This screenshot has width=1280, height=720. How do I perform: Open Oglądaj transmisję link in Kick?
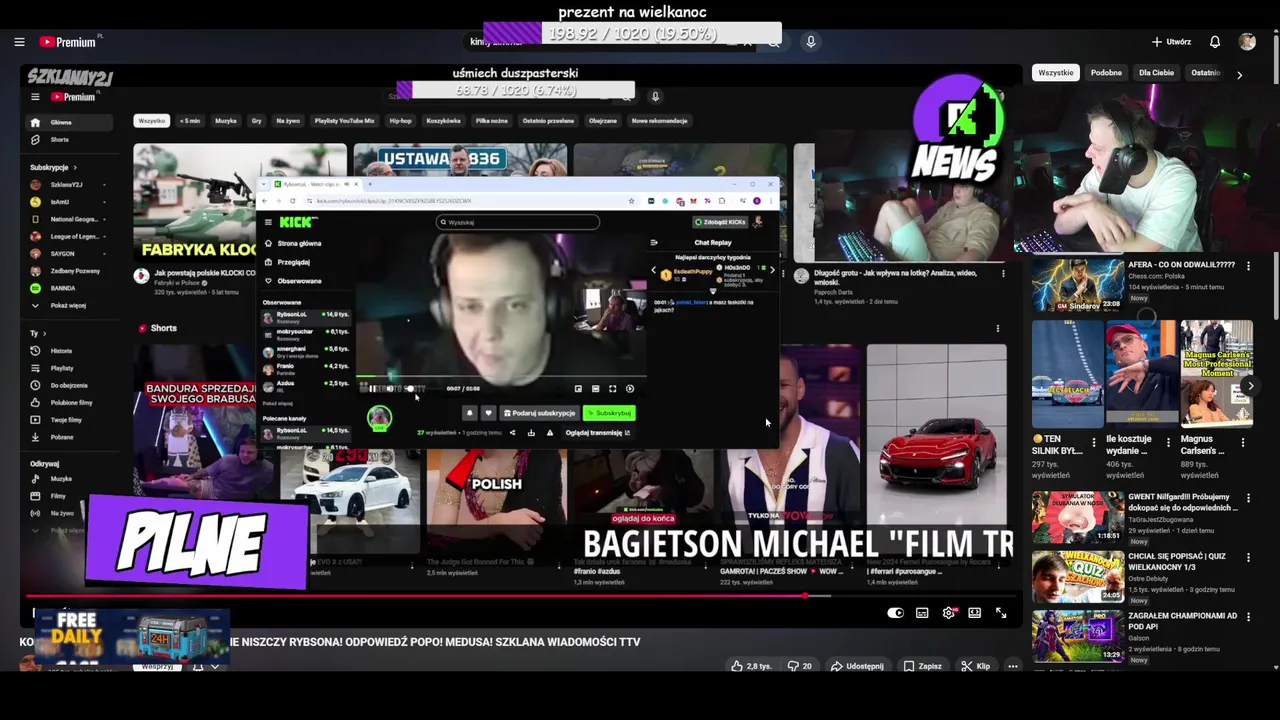(598, 433)
